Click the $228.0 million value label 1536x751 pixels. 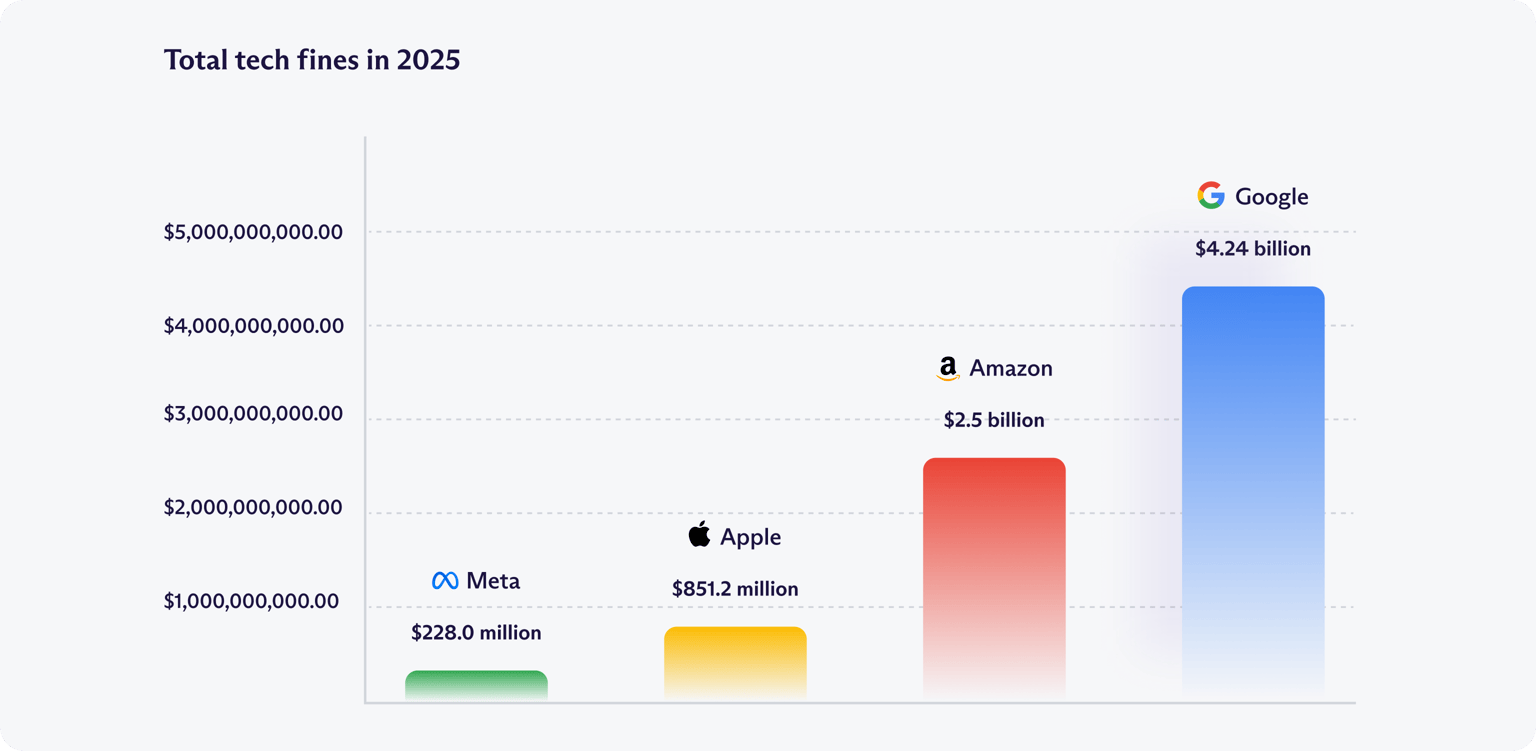[476, 633]
